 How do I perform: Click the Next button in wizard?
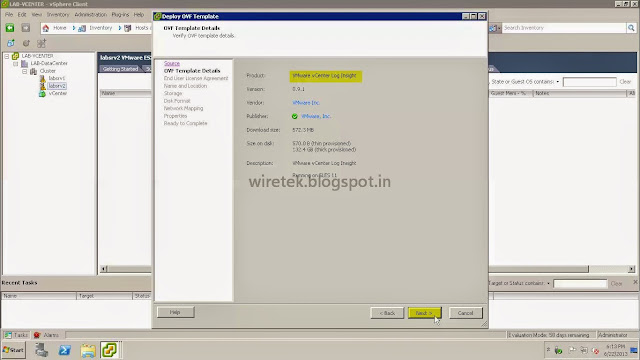coord(424,313)
